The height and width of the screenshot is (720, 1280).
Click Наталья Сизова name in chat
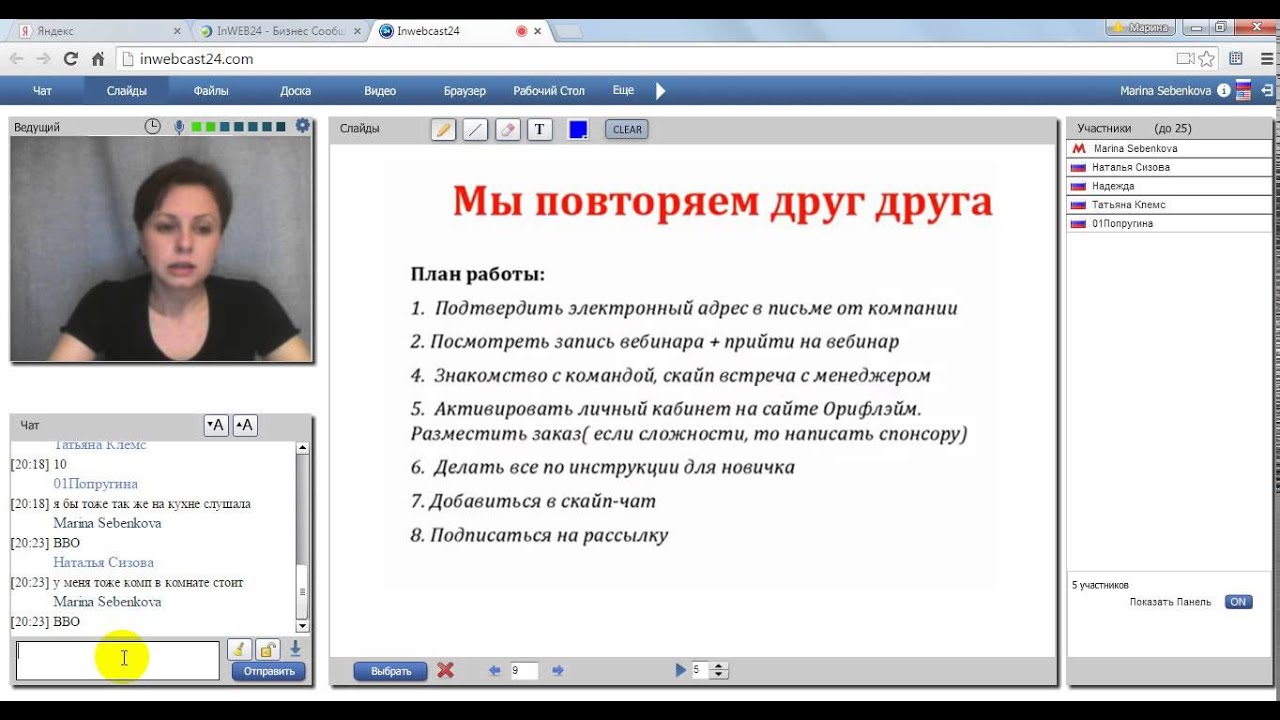[104, 563]
